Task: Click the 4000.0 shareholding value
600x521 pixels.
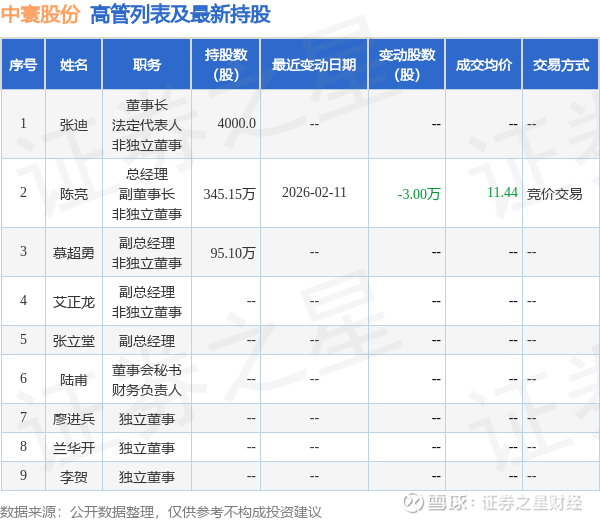Action: click(x=236, y=124)
